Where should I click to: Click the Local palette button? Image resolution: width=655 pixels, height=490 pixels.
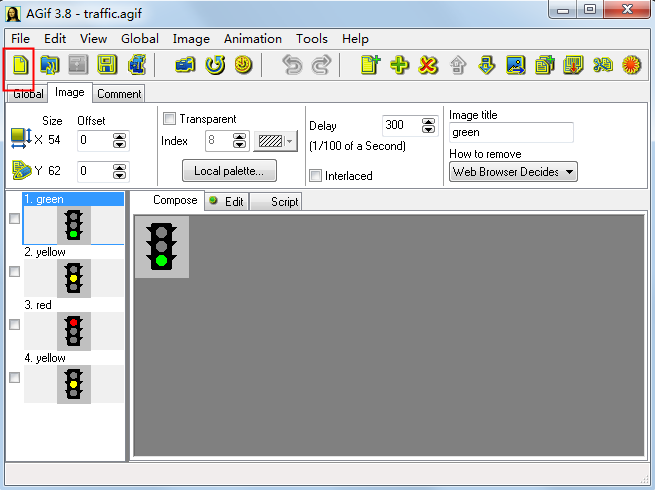point(229,171)
